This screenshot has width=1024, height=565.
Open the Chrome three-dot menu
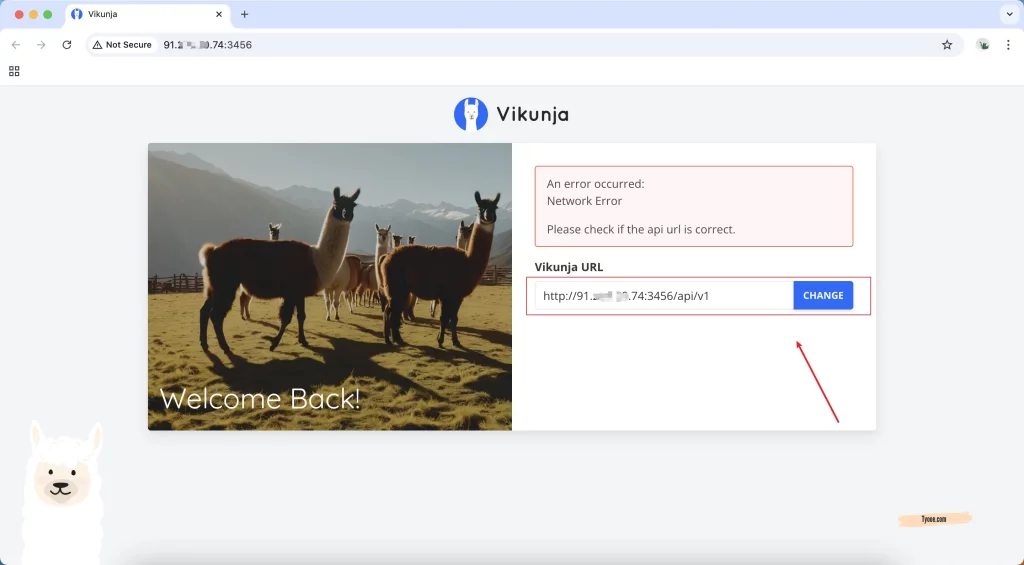1008,44
